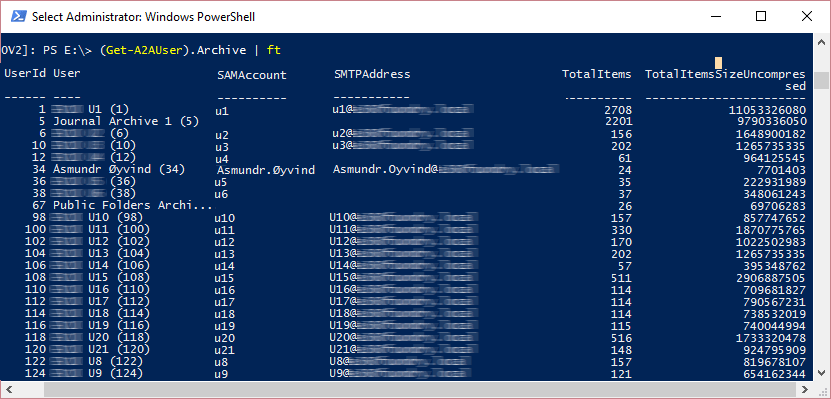Click the size value '1733320478'
Image resolution: width=831 pixels, height=399 pixels.
point(771,338)
